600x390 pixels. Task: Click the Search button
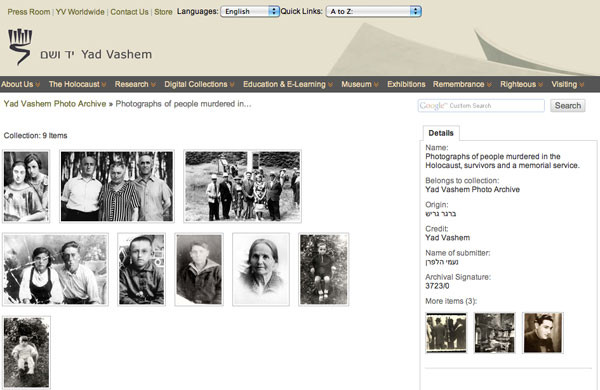click(567, 106)
